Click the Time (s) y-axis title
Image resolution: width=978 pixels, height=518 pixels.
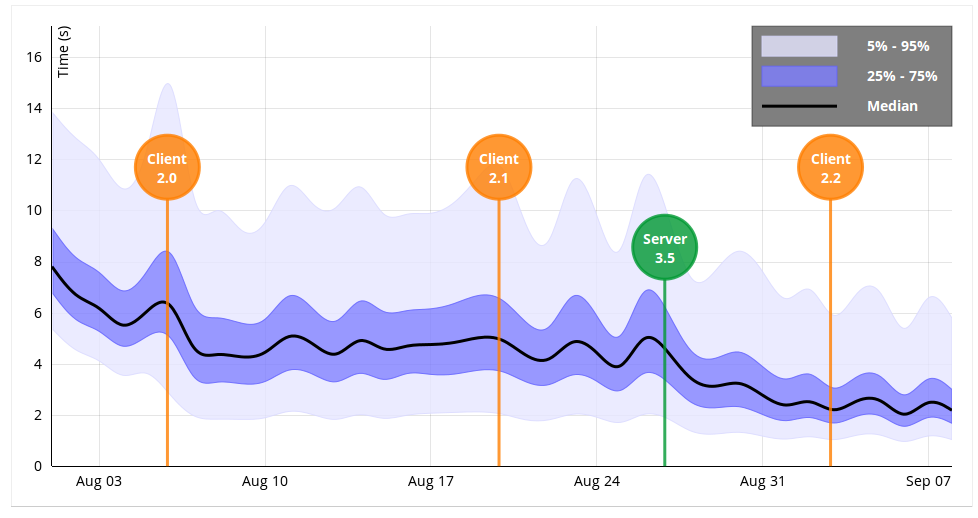pos(64,52)
